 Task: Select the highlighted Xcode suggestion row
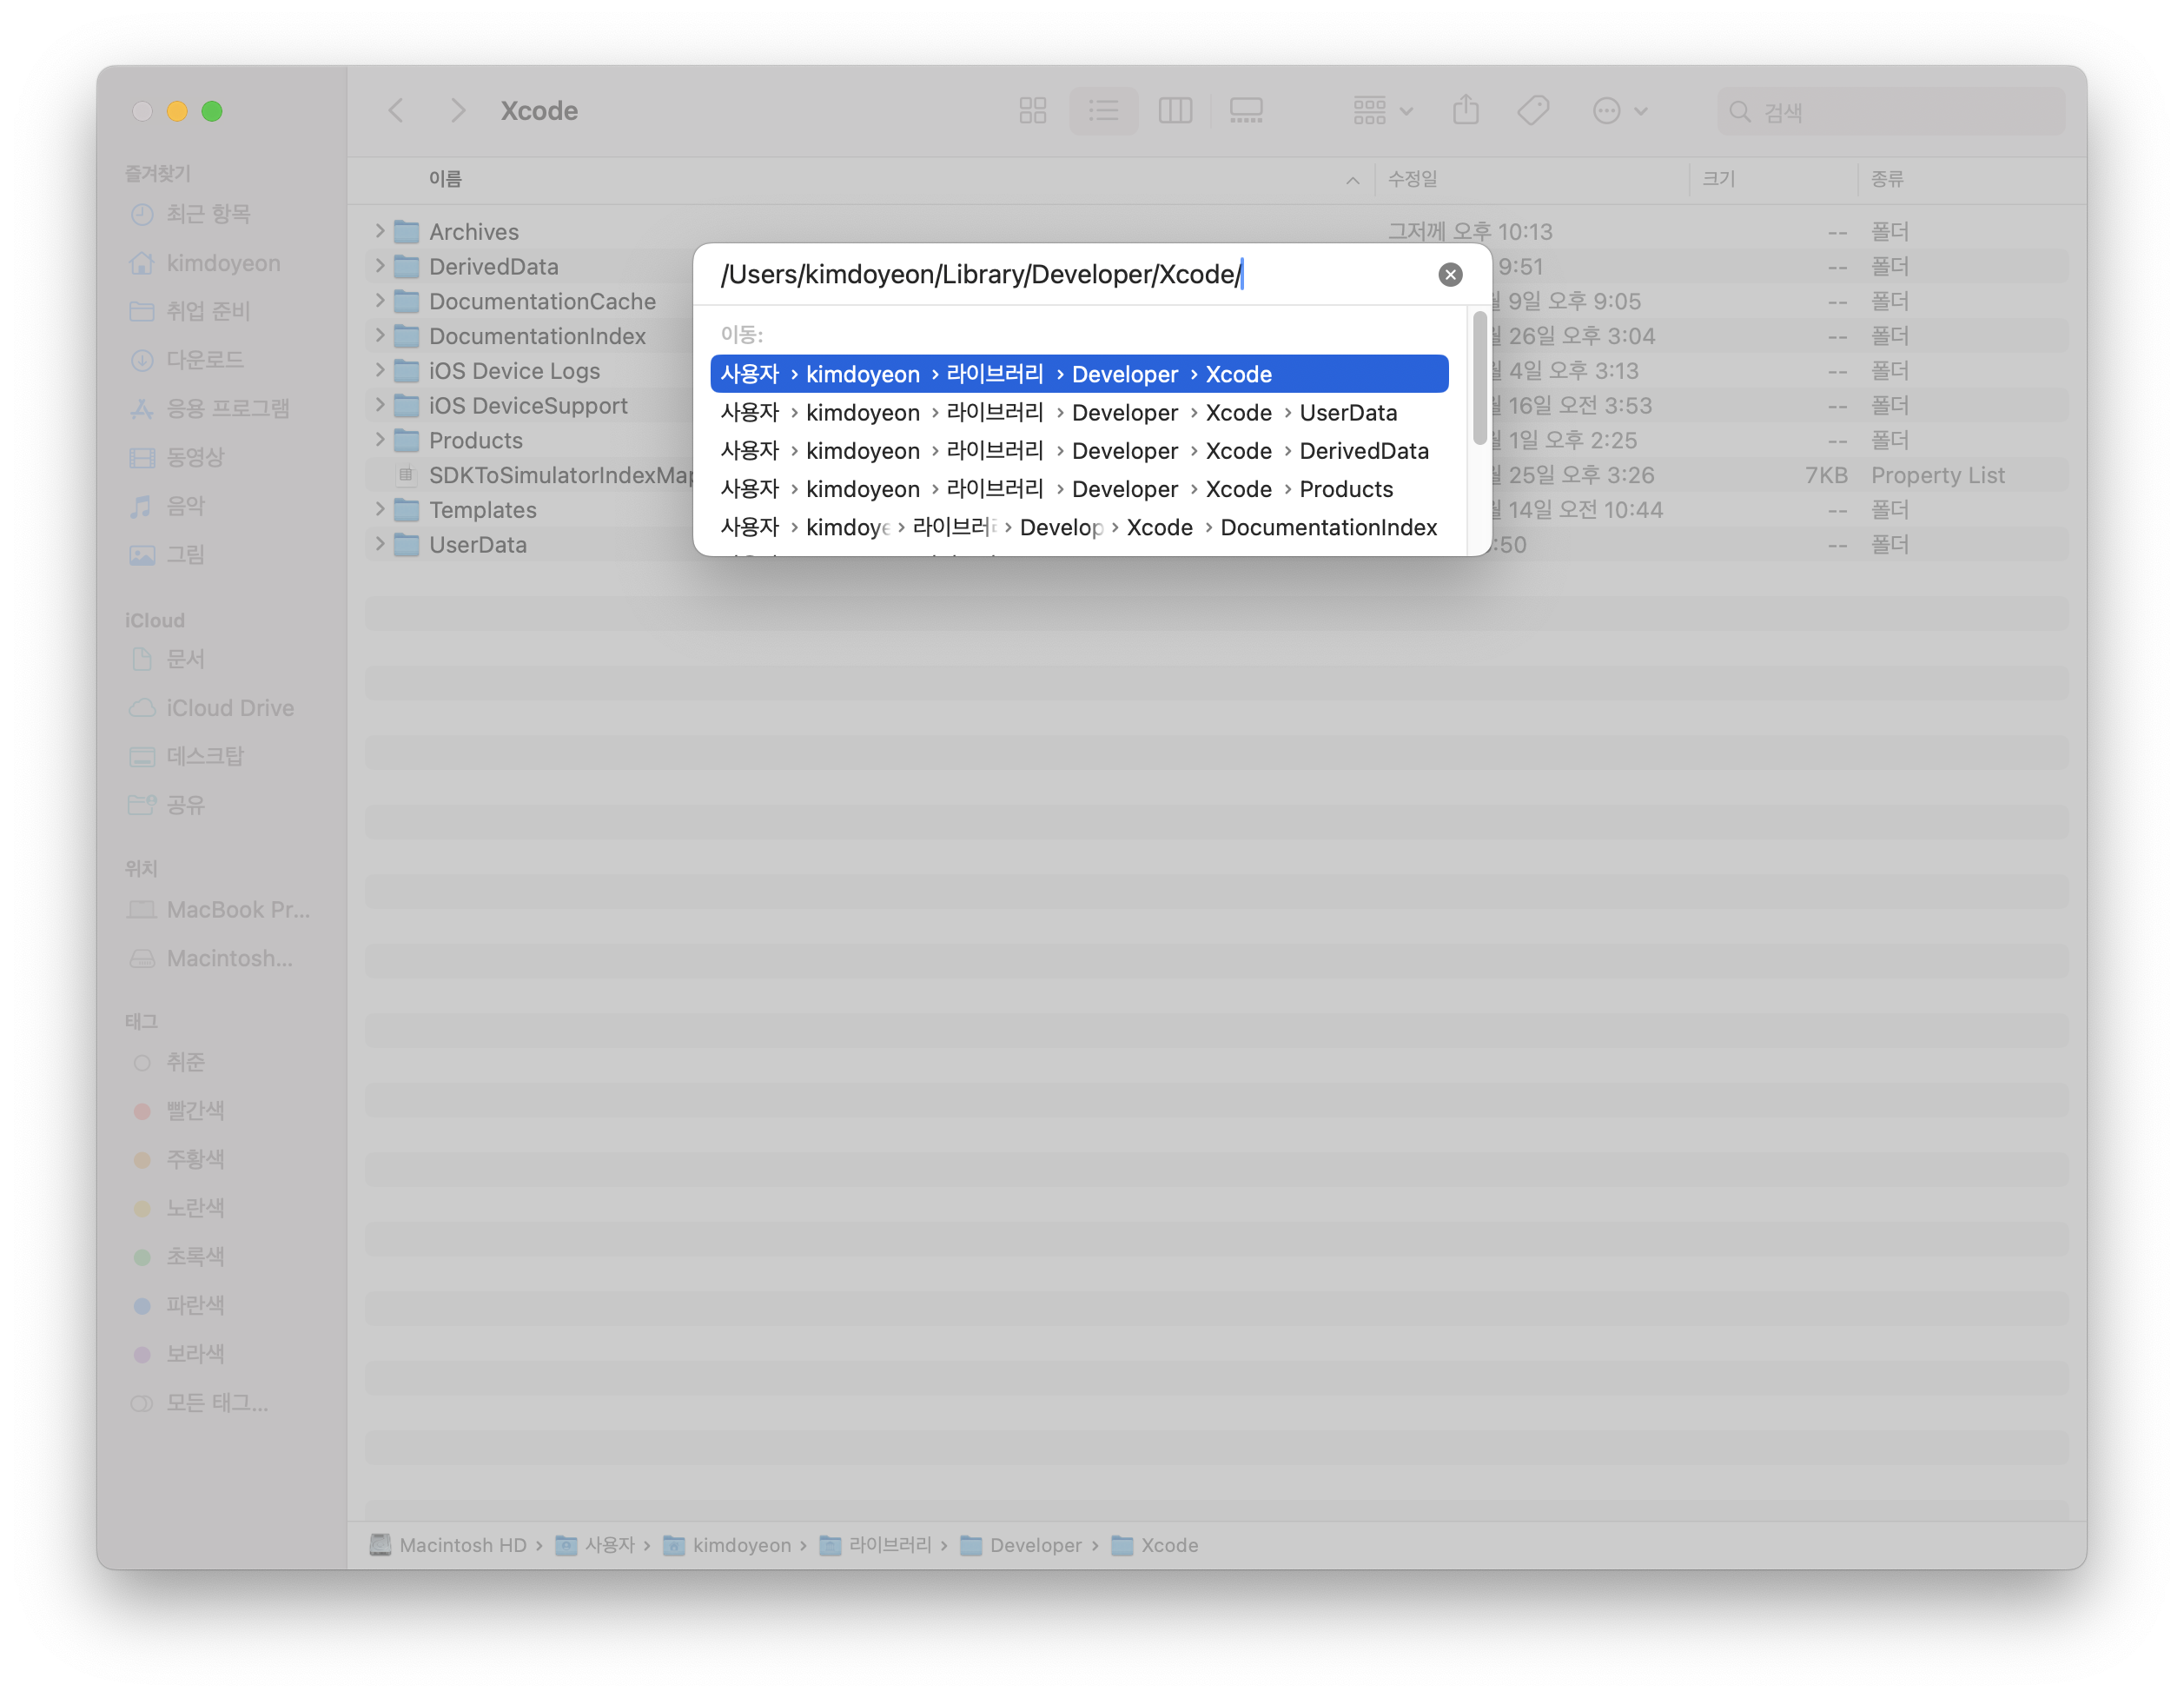coord(1078,373)
